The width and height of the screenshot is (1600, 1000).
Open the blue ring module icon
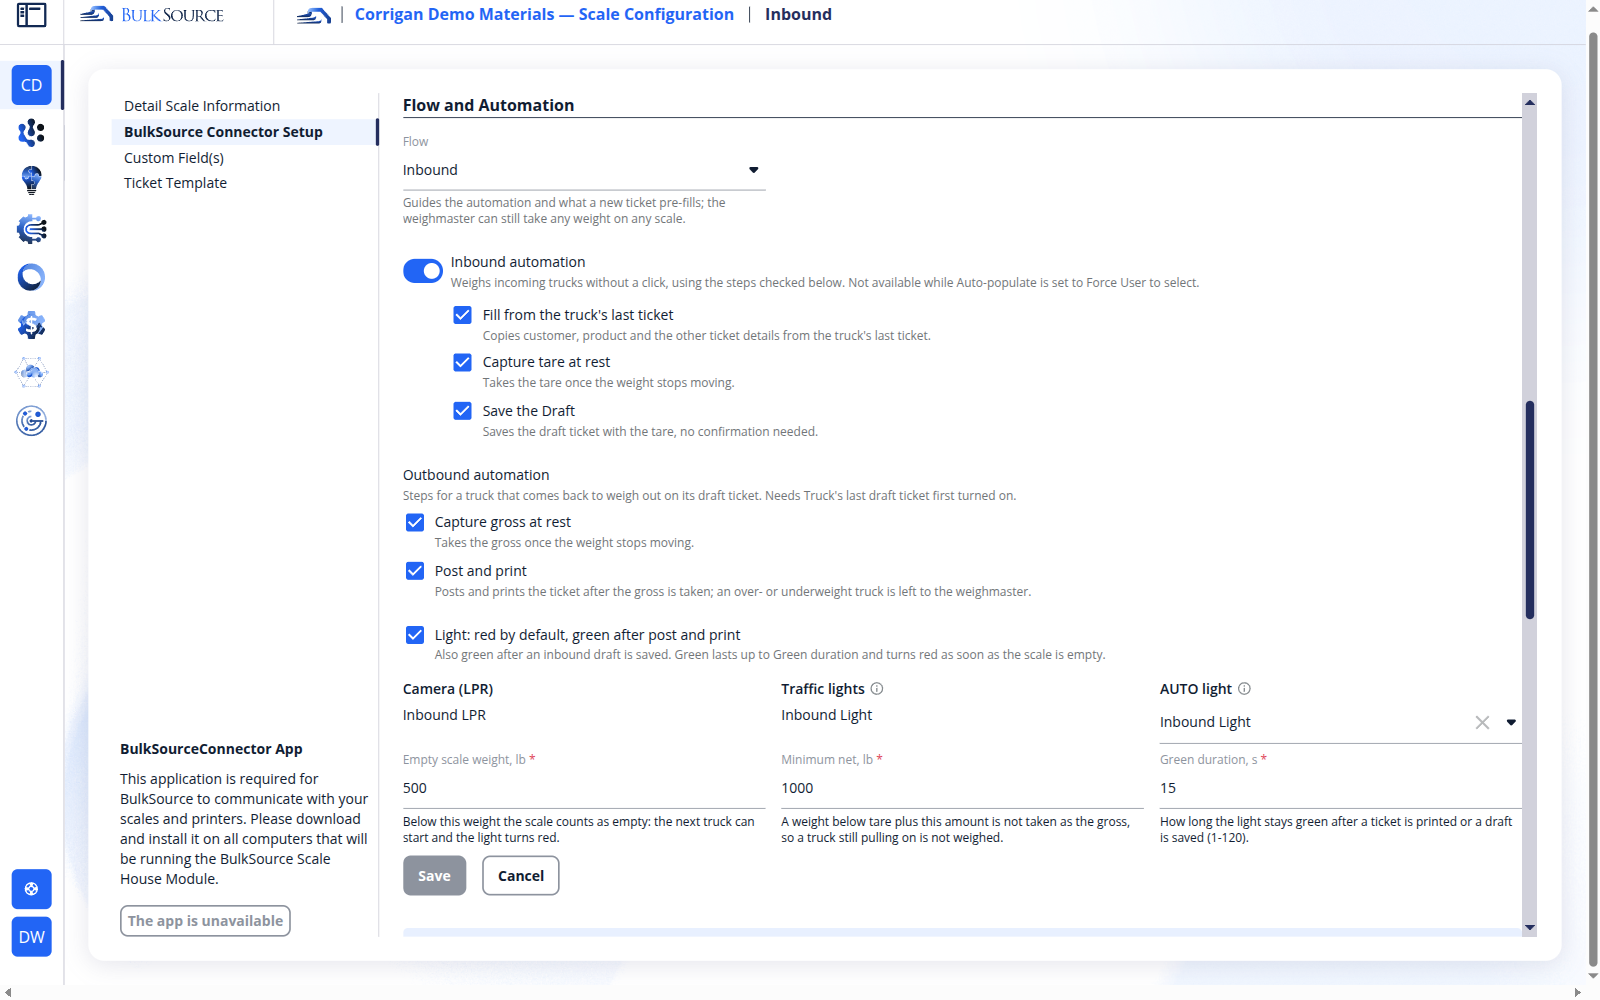click(x=32, y=277)
